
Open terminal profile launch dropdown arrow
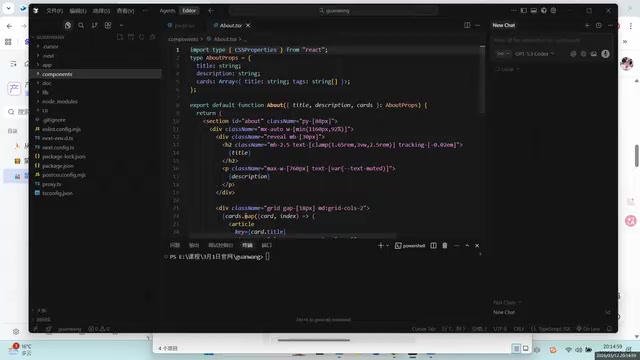(387, 245)
